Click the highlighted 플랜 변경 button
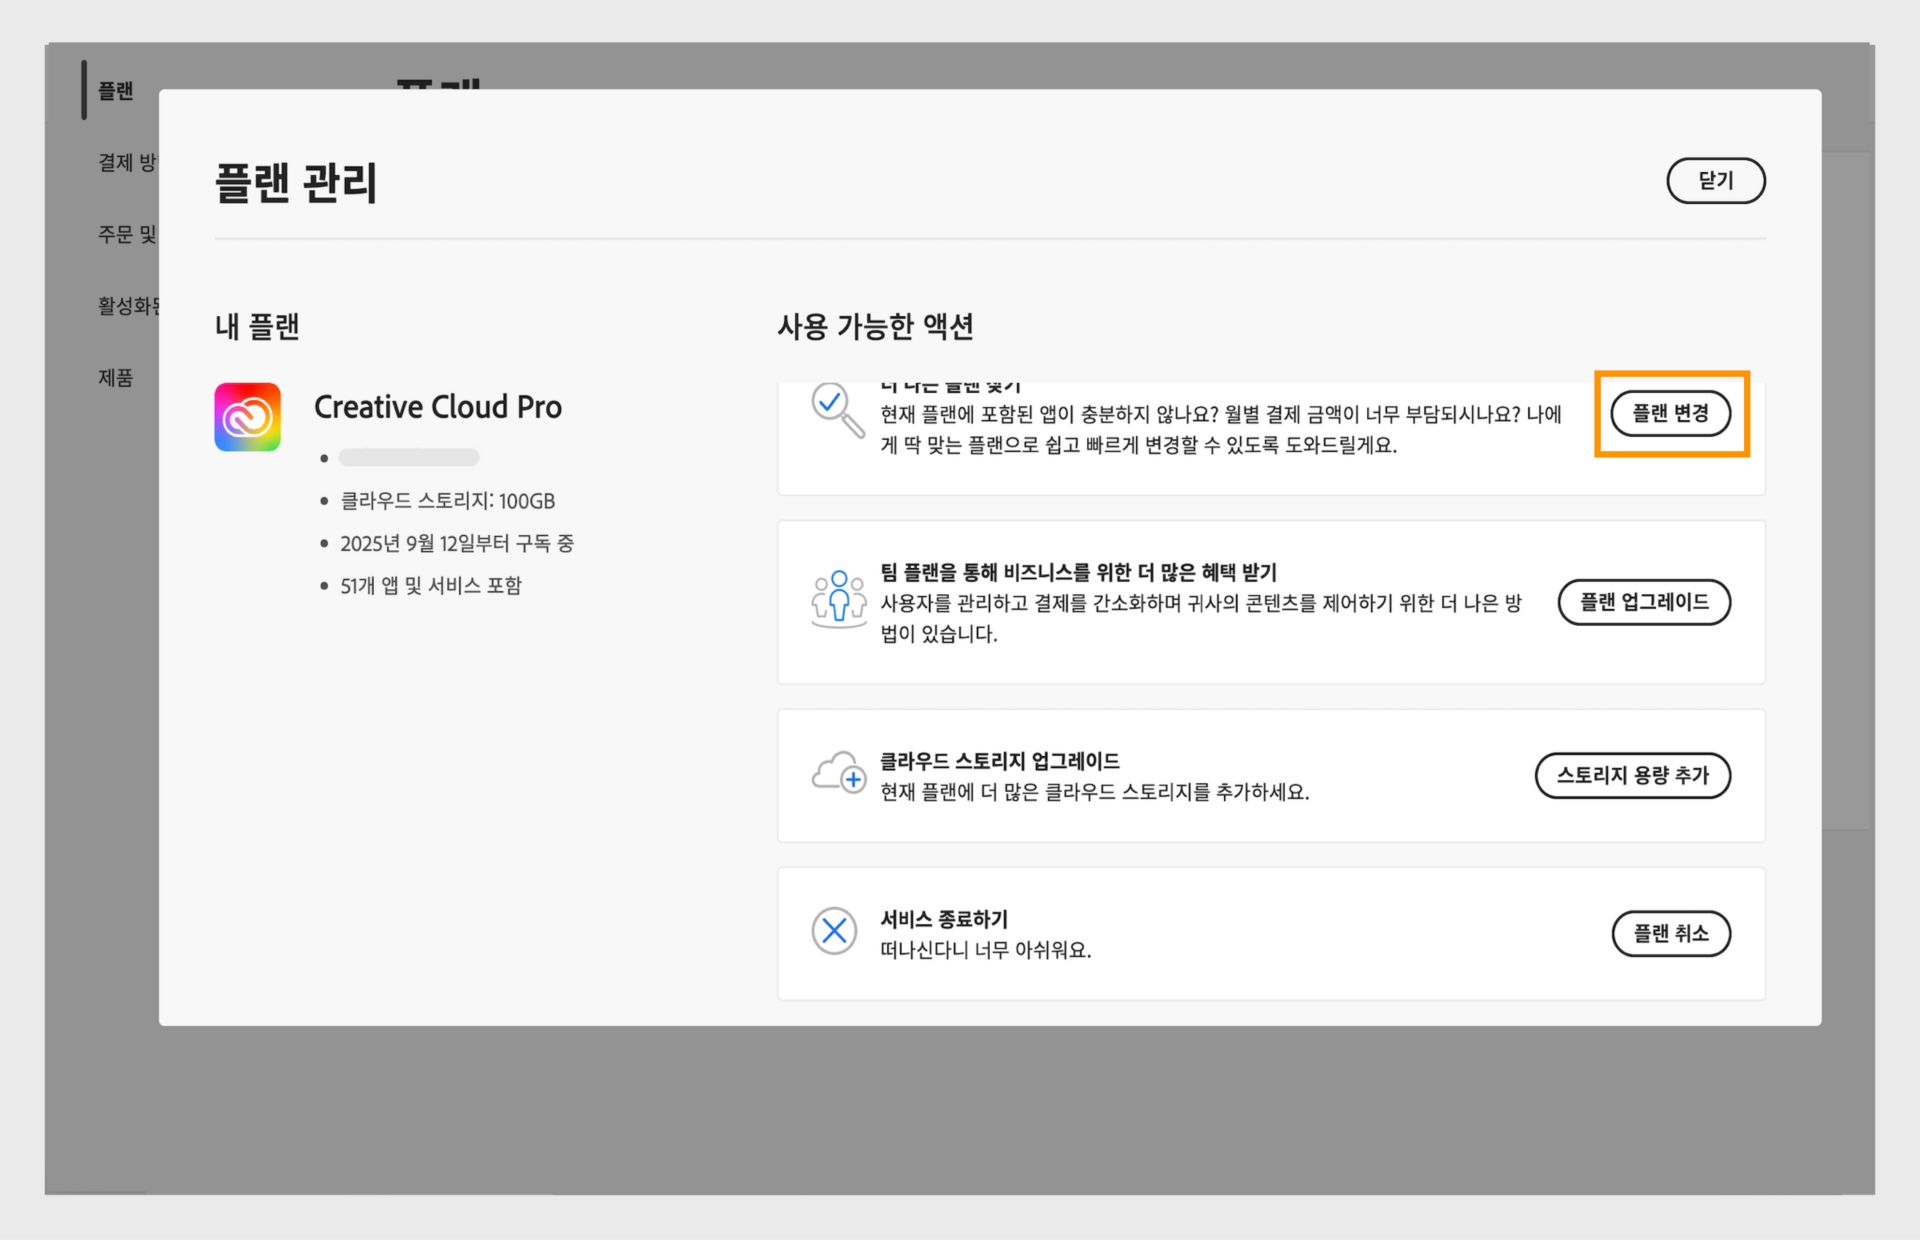This screenshot has width=1920, height=1240. (1670, 413)
